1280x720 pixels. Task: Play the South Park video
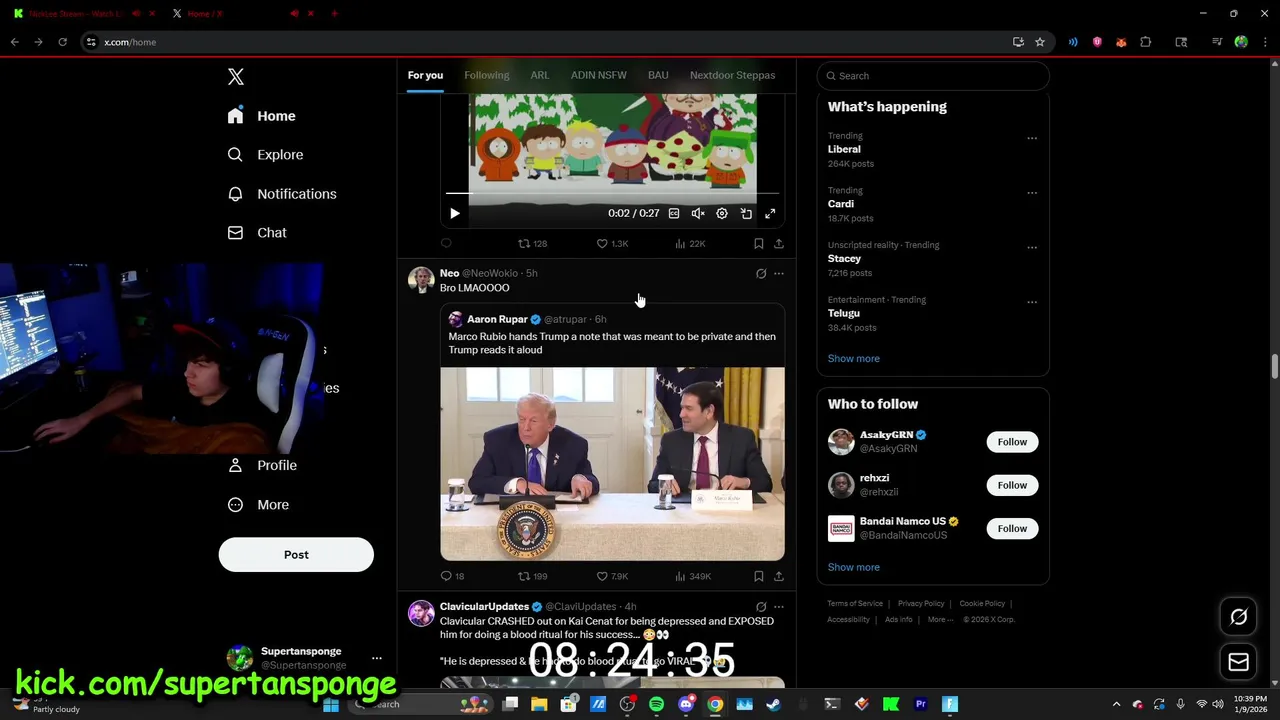point(455,213)
